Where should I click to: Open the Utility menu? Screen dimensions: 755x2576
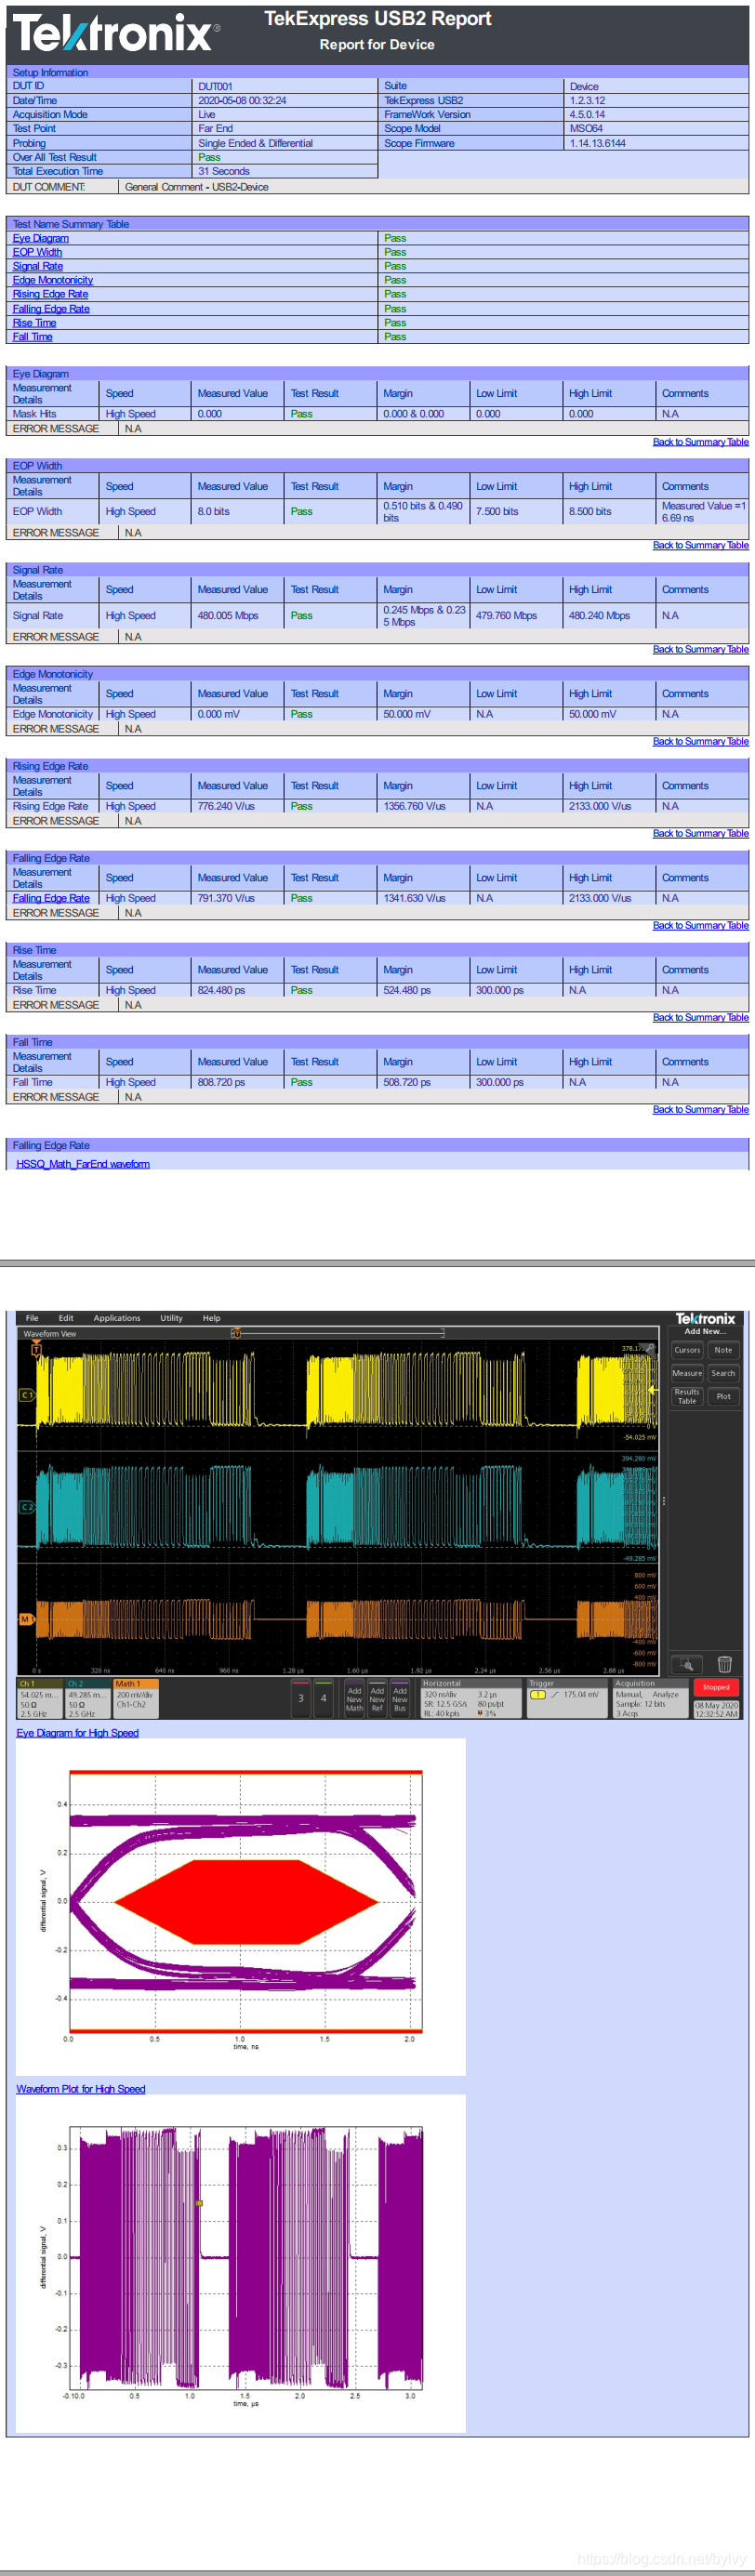tap(172, 1318)
